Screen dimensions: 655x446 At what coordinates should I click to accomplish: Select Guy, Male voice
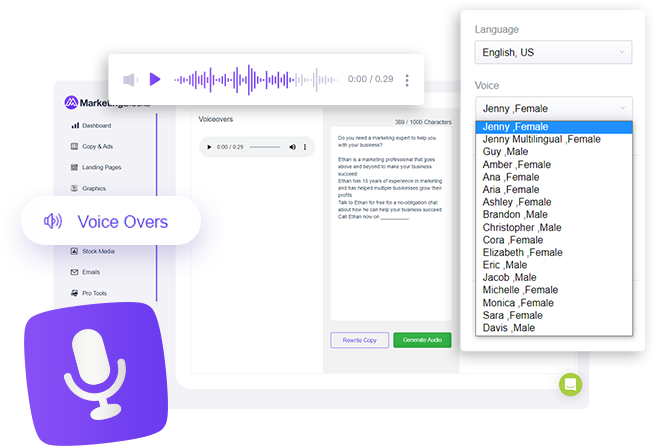pyautogui.click(x=554, y=152)
